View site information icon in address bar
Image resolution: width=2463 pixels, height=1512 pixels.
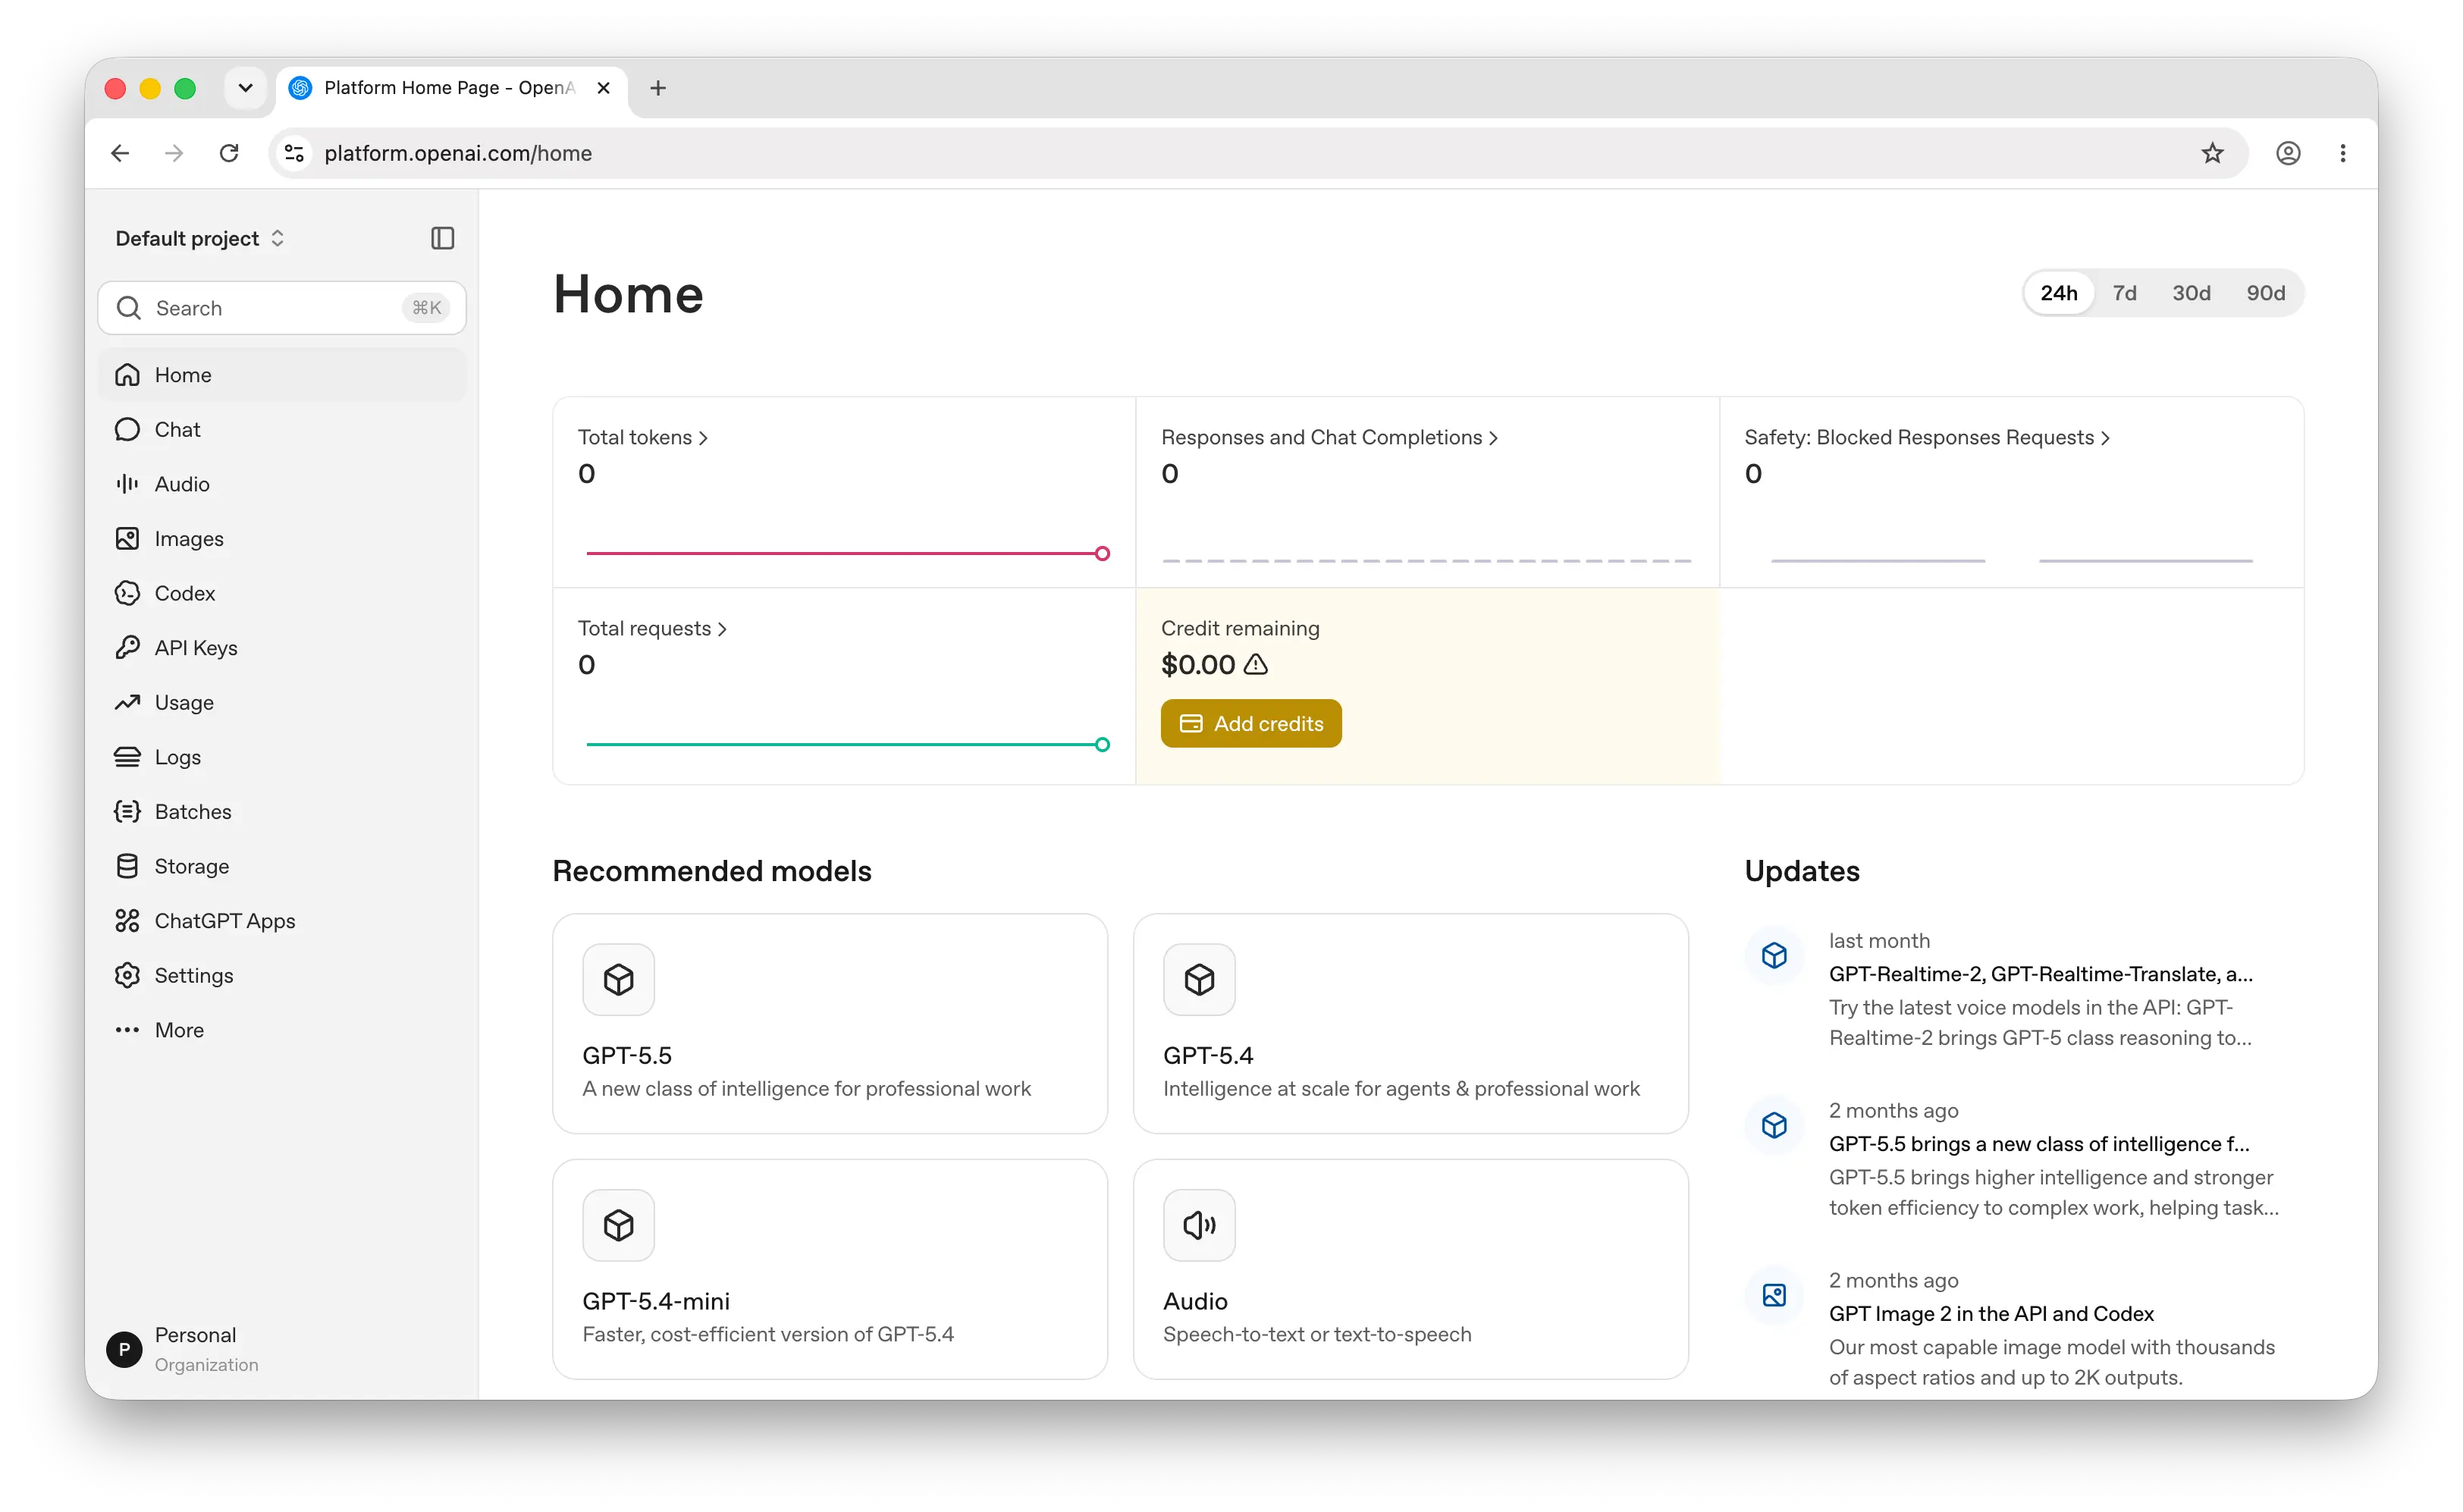click(294, 153)
